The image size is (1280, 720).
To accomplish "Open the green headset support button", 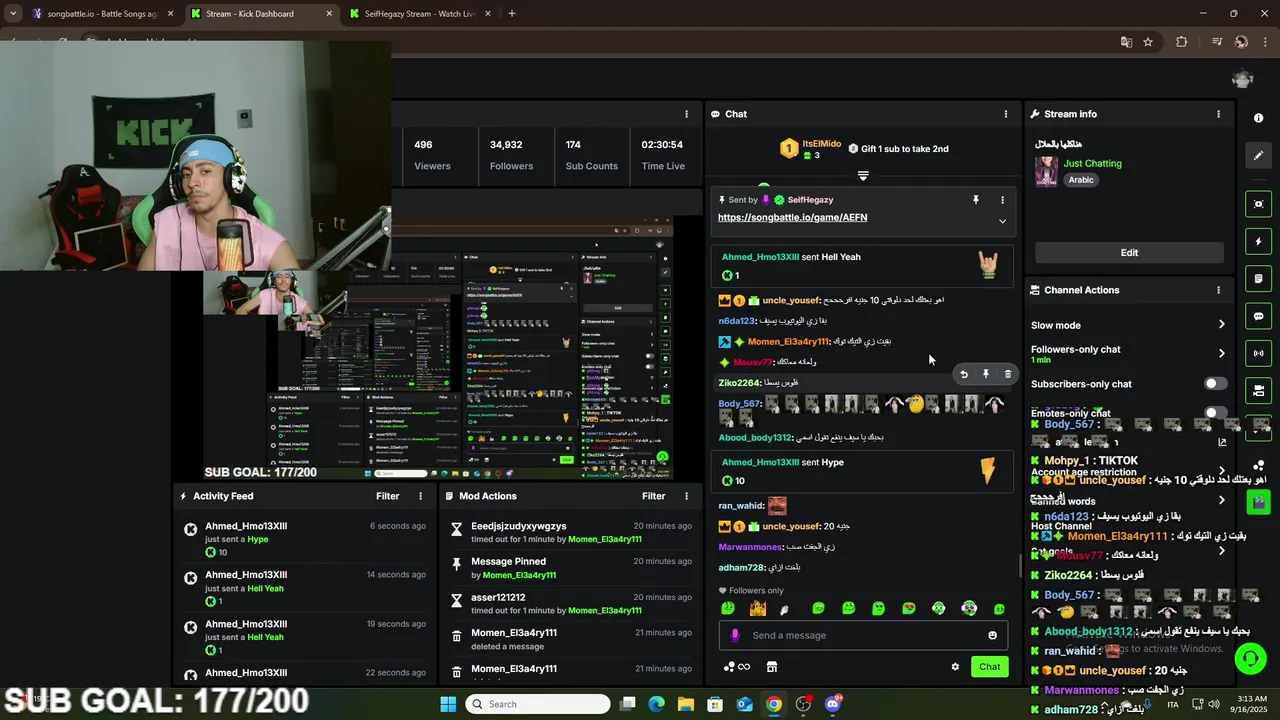I will click(x=1249, y=658).
